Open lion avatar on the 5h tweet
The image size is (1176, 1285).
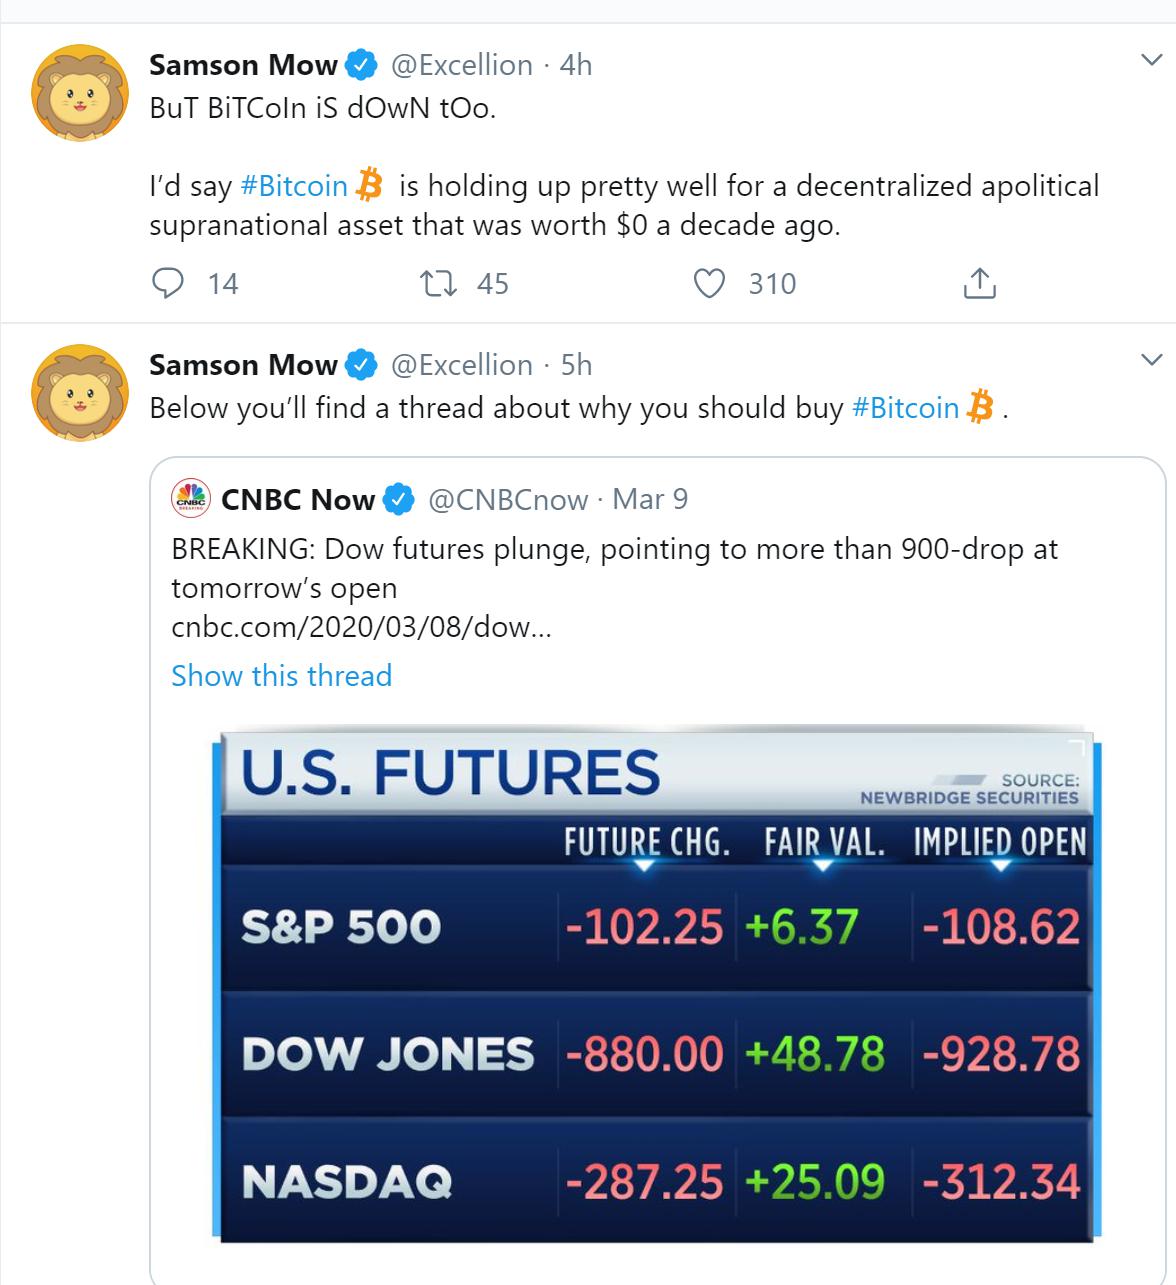click(x=82, y=393)
